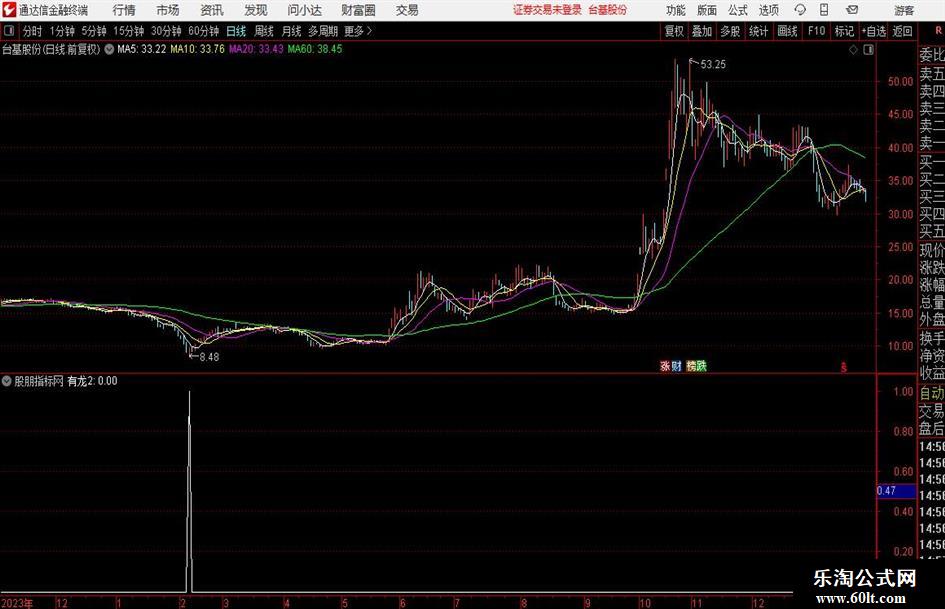Image resolution: width=945 pixels, height=609 pixels.
Task: Switch to 15分钟 period
Action: coord(128,31)
